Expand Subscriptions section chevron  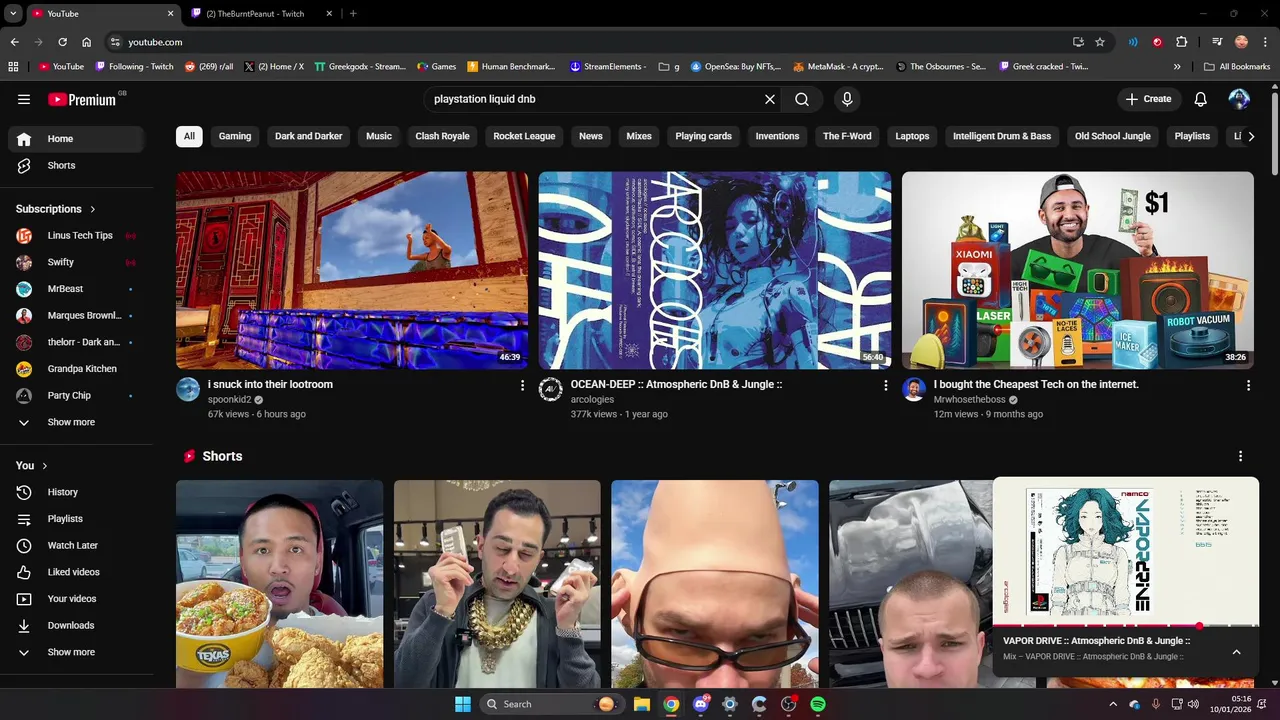93,209
